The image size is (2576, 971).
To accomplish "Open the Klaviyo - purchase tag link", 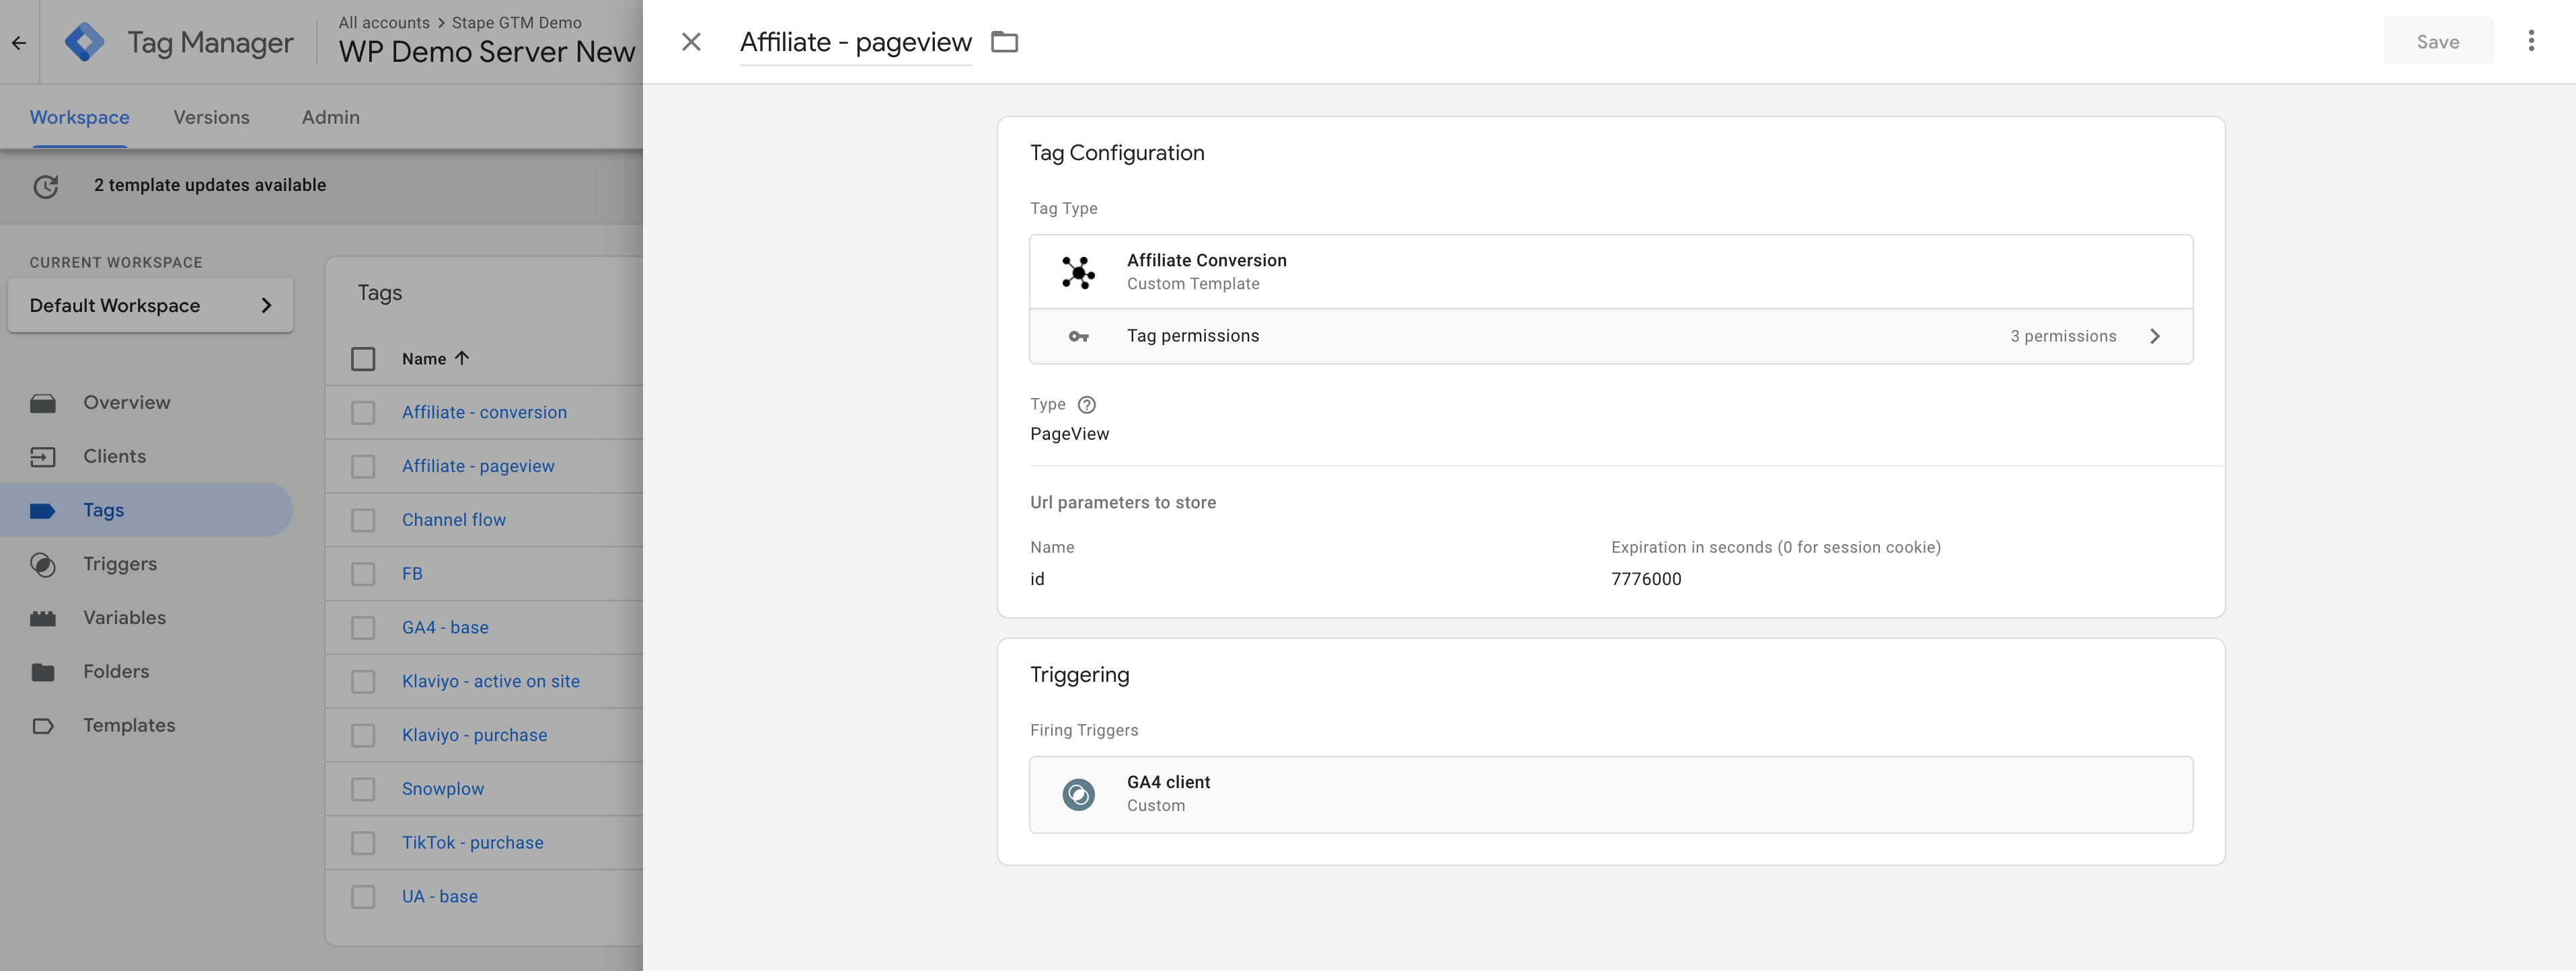I will tap(474, 735).
